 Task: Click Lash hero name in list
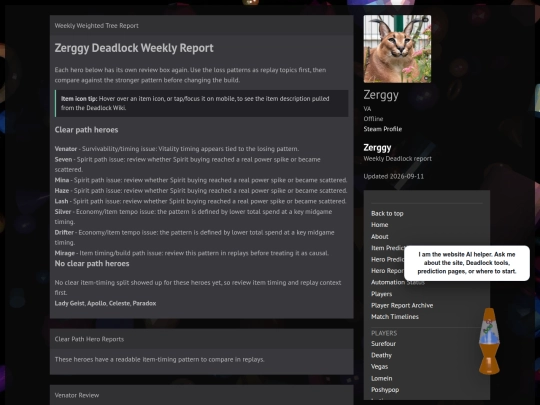[x=61, y=201]
